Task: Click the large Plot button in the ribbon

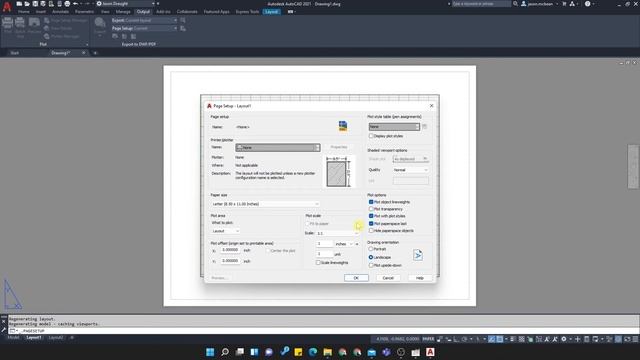Action: click(7, 25)
